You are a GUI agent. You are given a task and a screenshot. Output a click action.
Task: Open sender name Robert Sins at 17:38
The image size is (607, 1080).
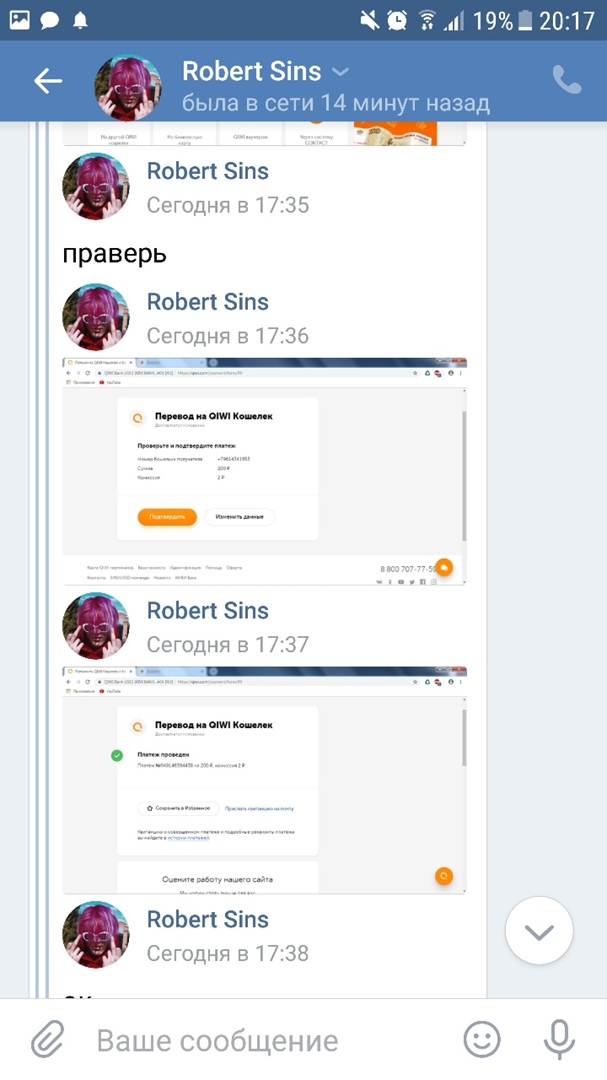(207, 919)
